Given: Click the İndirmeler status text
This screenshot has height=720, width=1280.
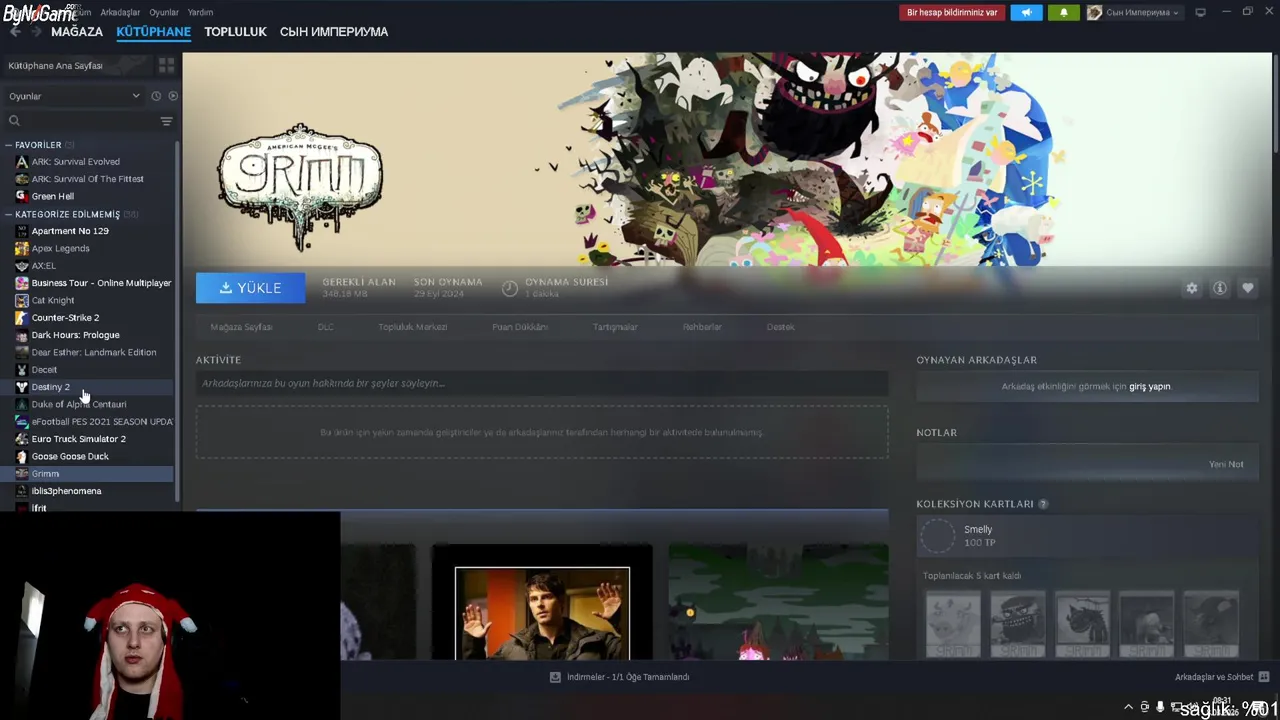Looking at the screenshot, I should (628, 677).
